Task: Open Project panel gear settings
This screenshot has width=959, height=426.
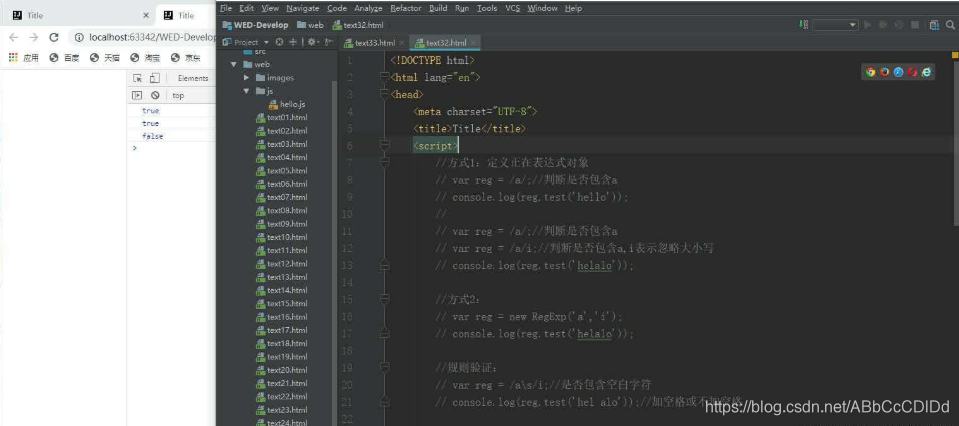Action: click(x=312, y=42)
